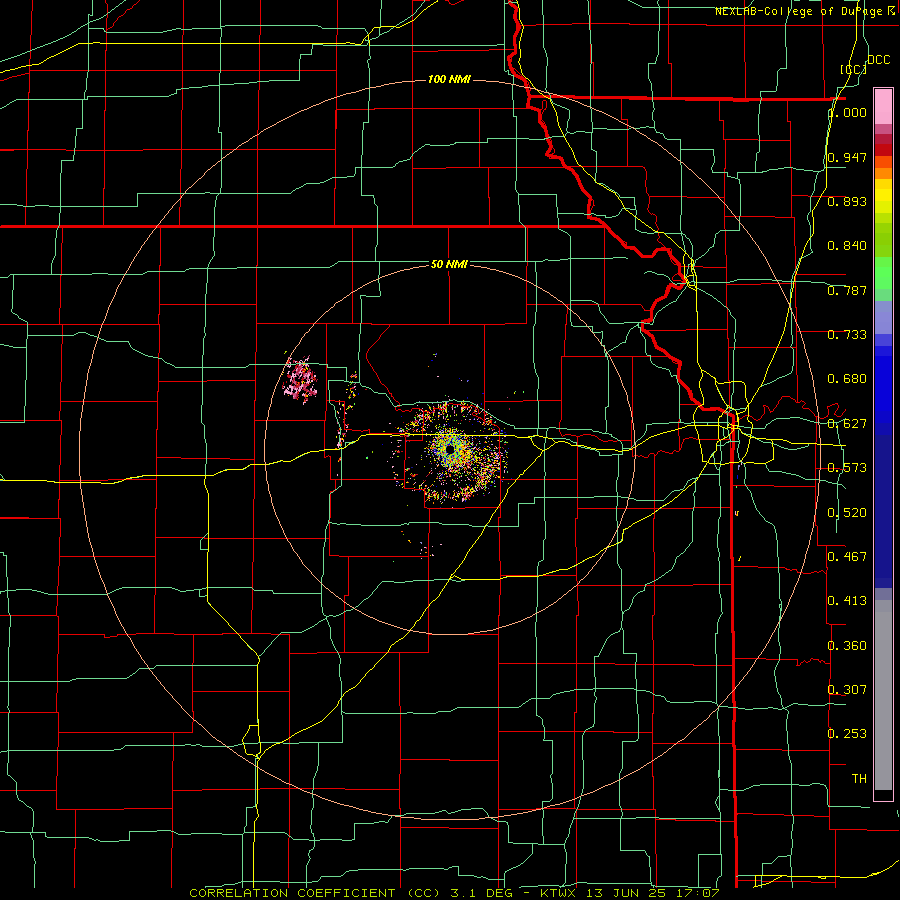
Task: Click the pink radar echo cluster near the 50 NMI ring
Action: tap(300, 379)
